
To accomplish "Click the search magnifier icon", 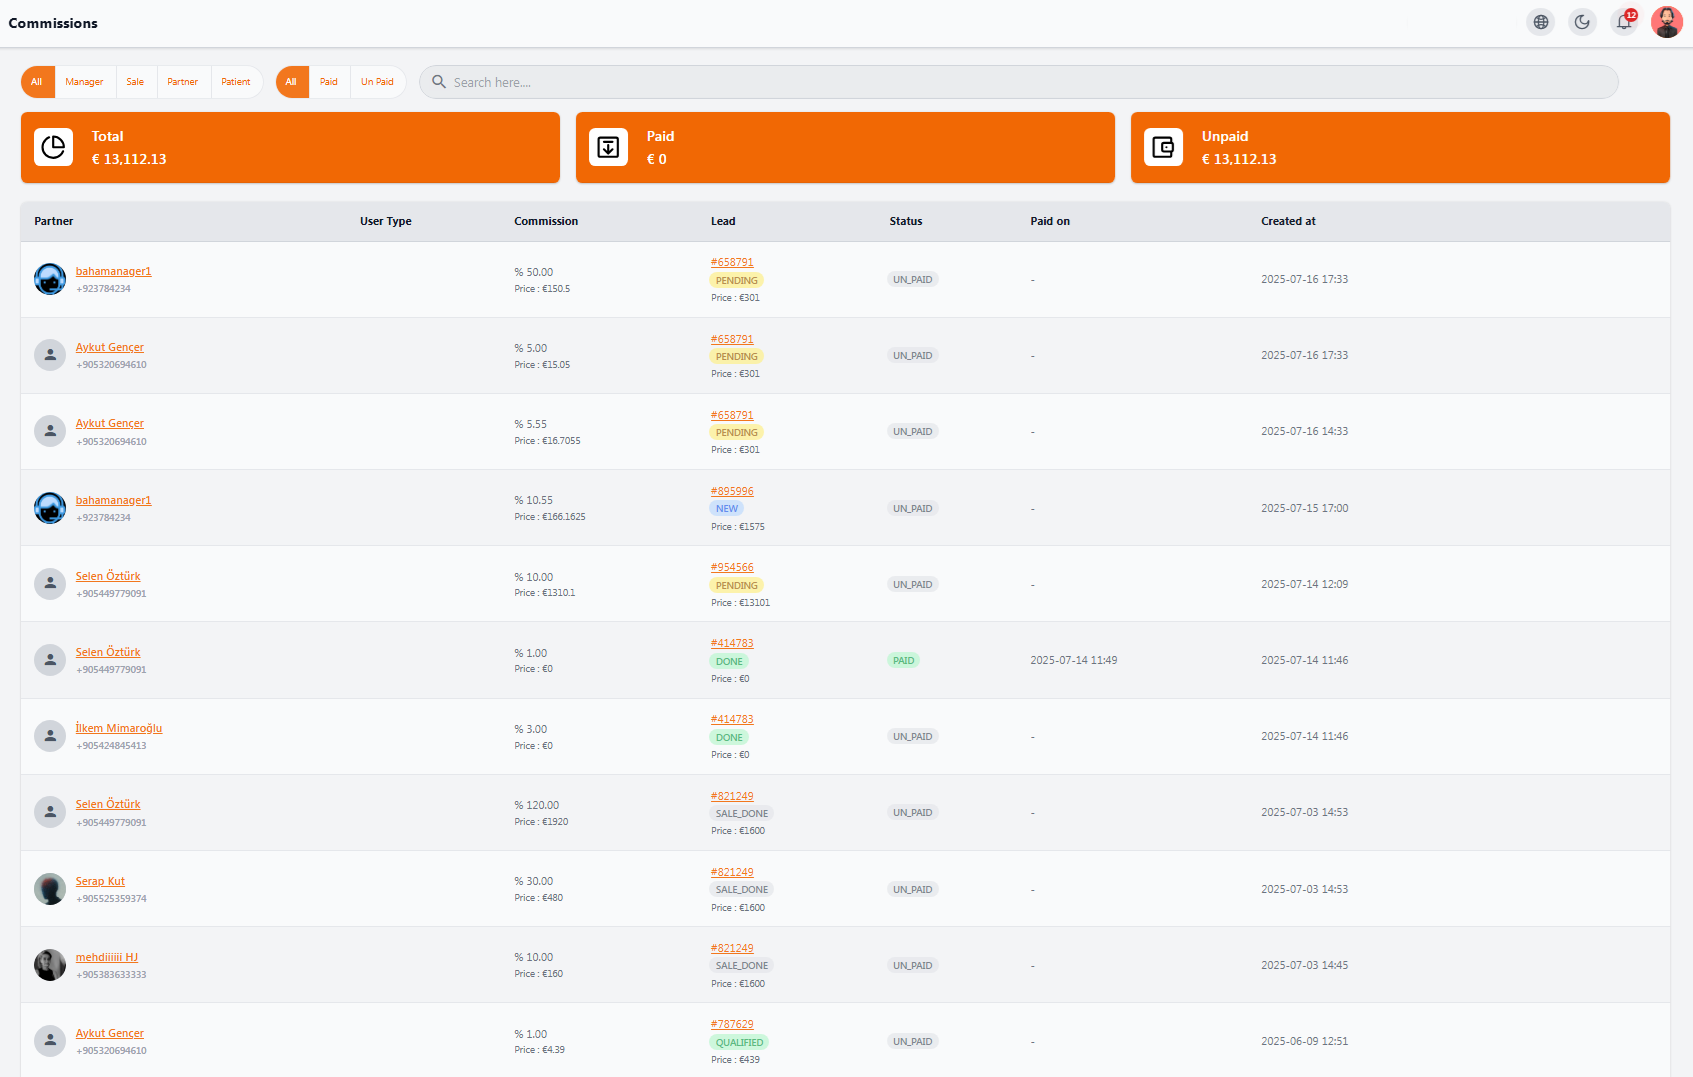I will coord(438,82).
